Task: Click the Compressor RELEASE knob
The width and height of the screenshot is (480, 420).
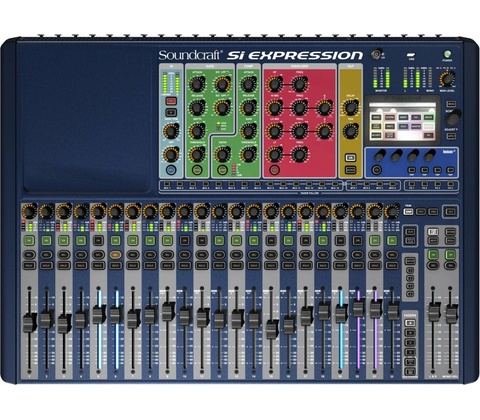Action: (248, 107)
